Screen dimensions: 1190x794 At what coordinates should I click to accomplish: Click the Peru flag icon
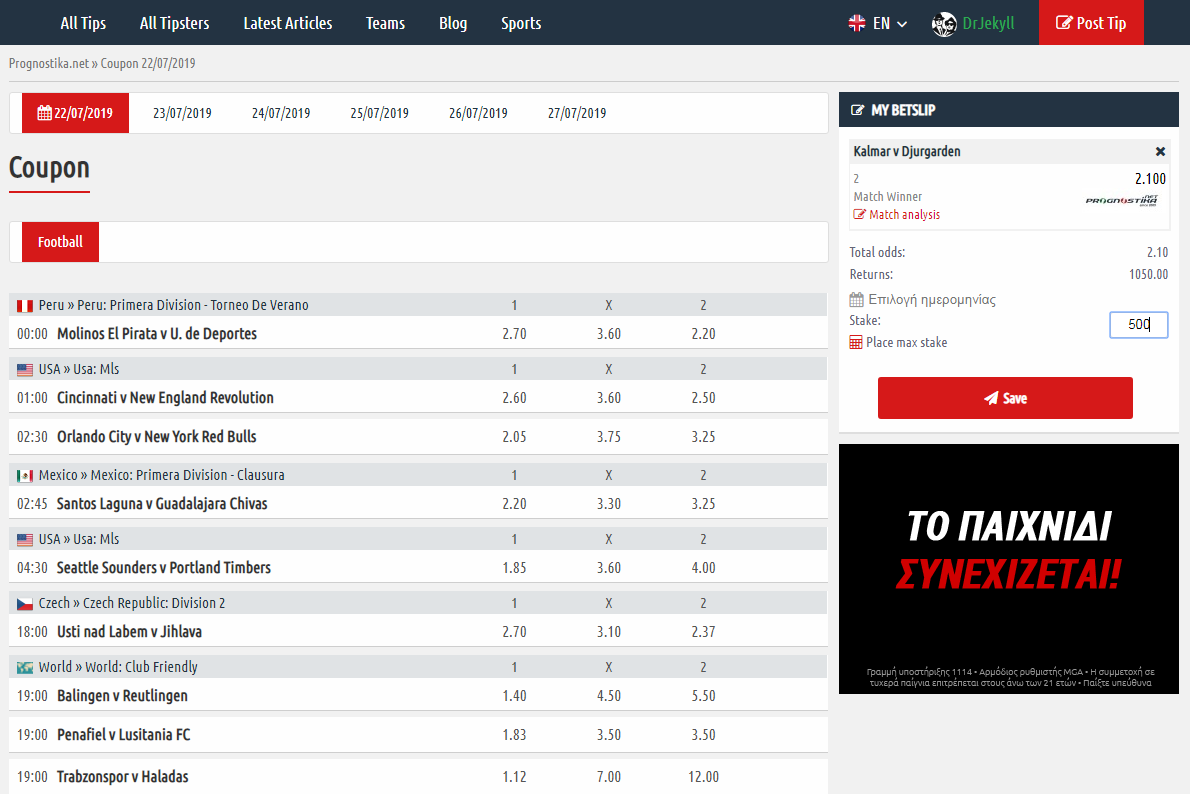[25, 306]
